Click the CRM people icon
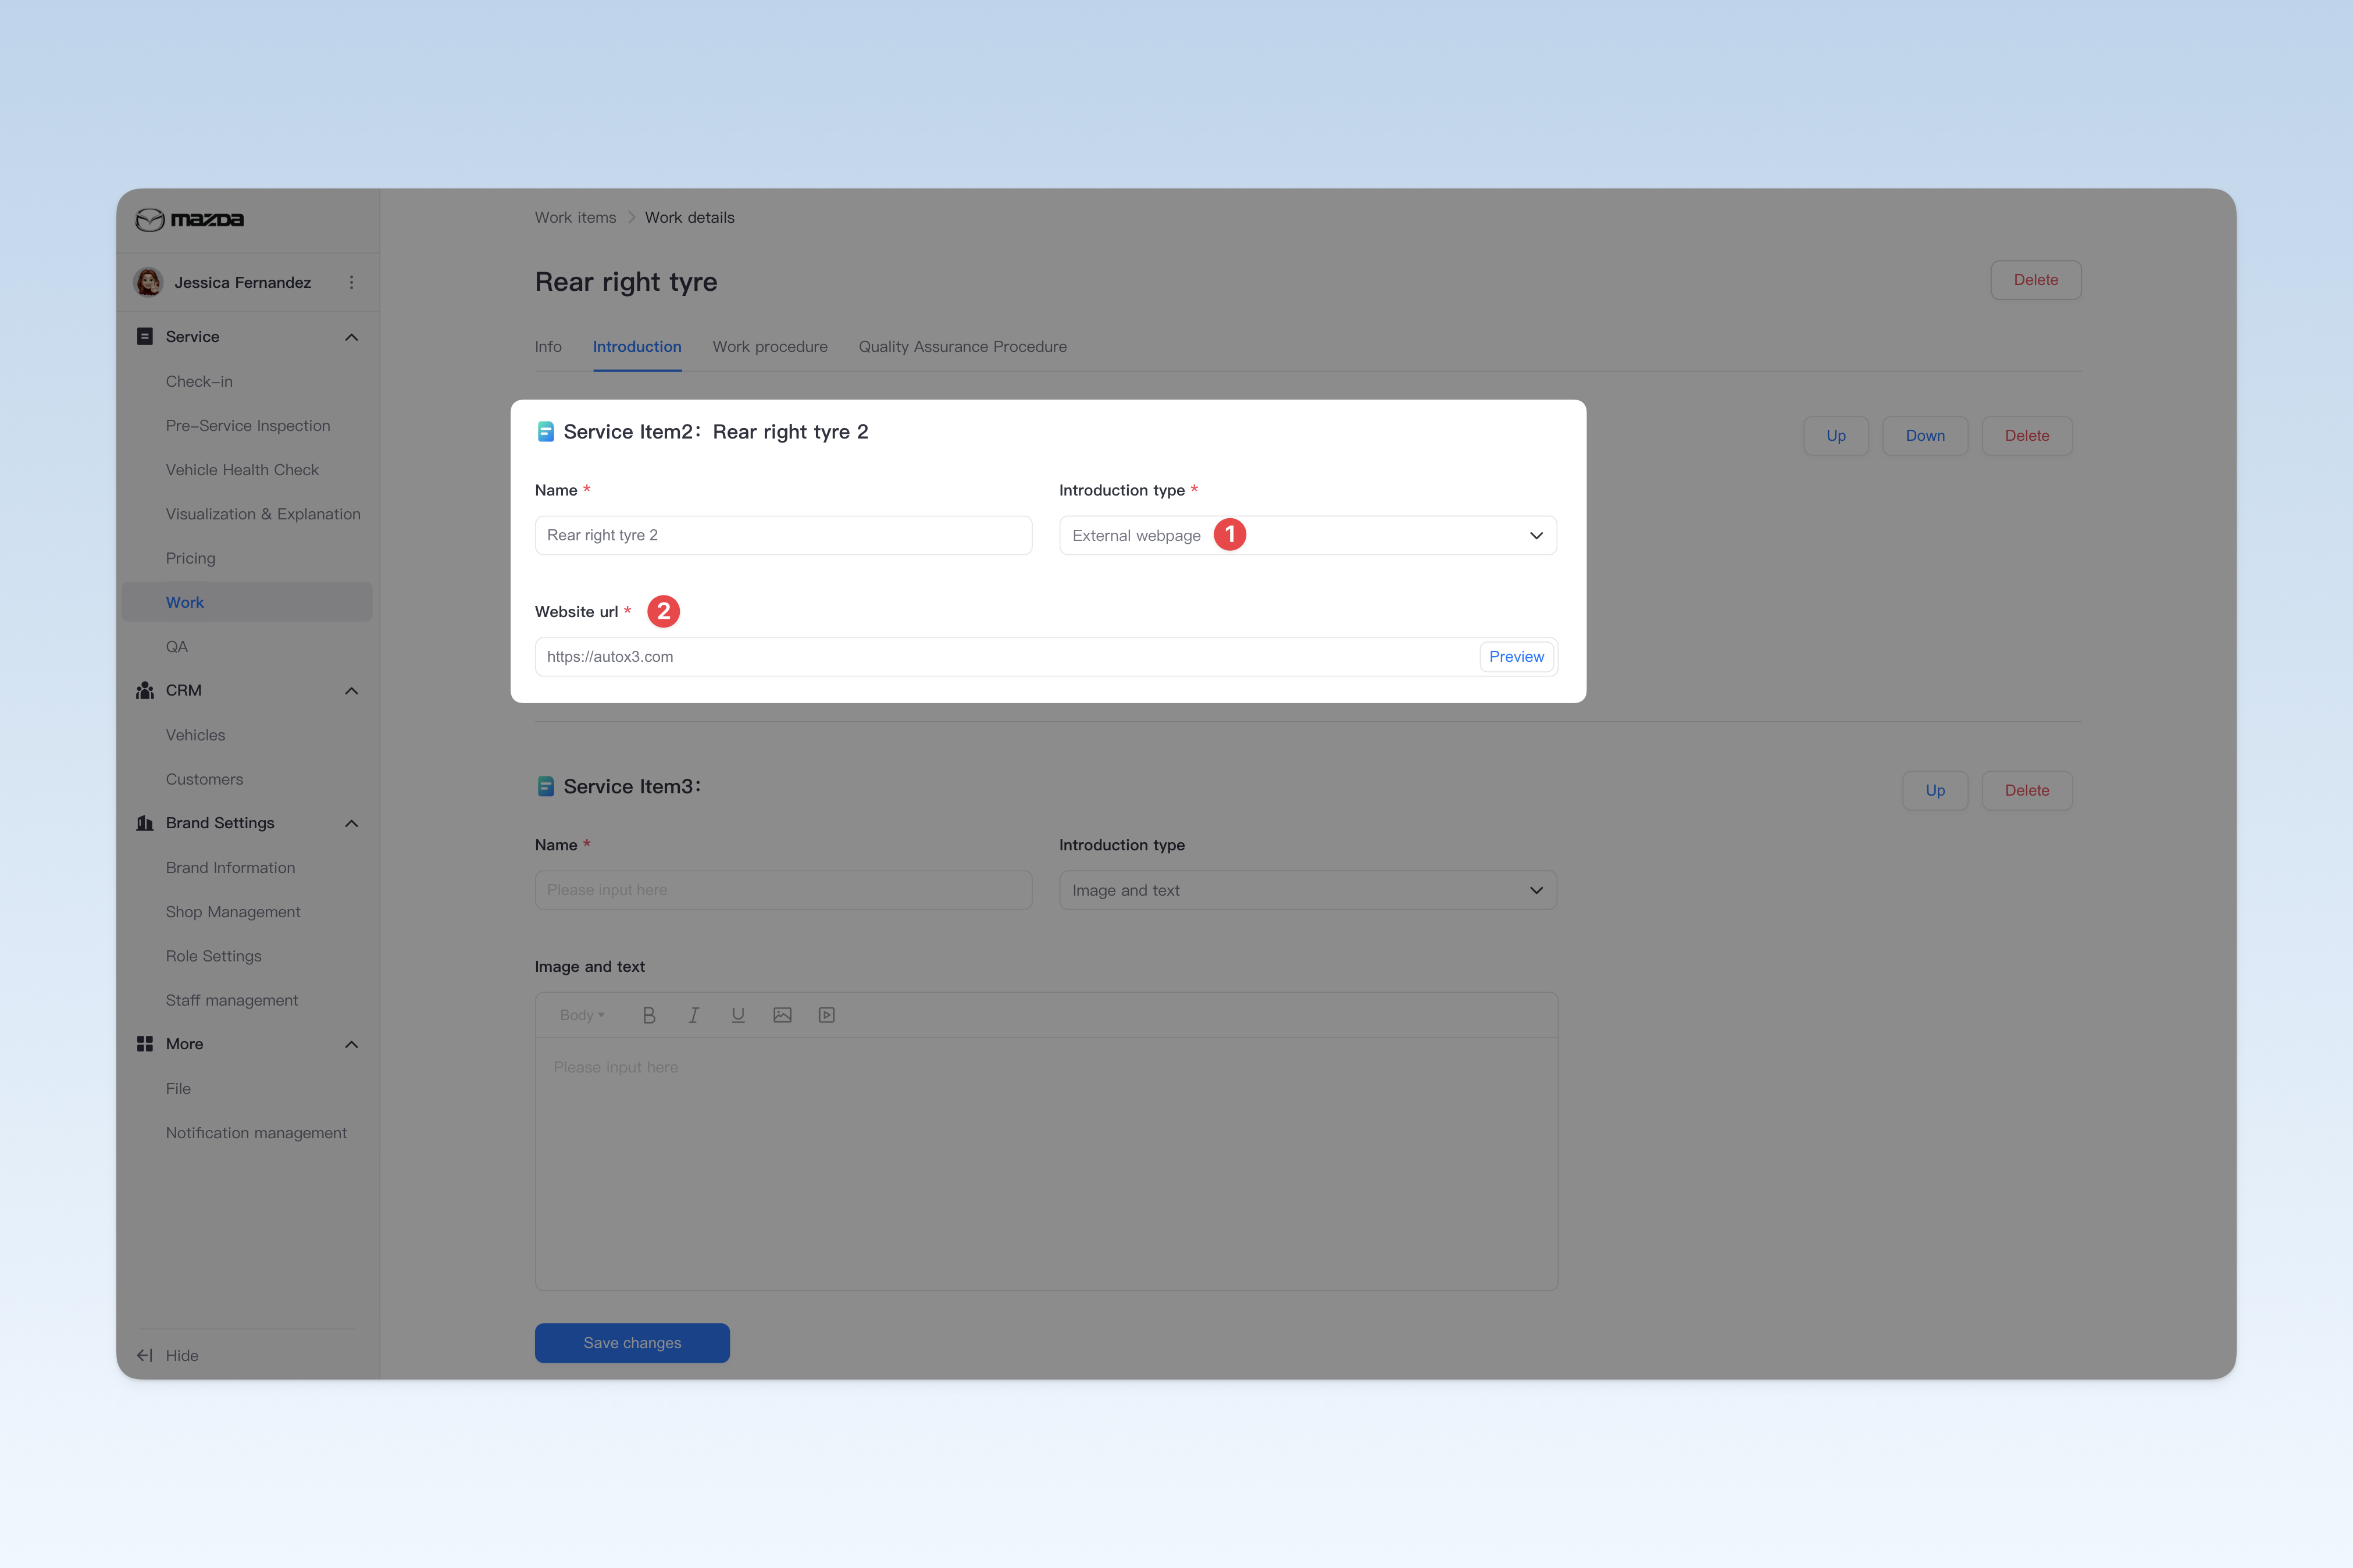Image resolution: width=2353 pixels, height=1568 pixels. (145, 690)
